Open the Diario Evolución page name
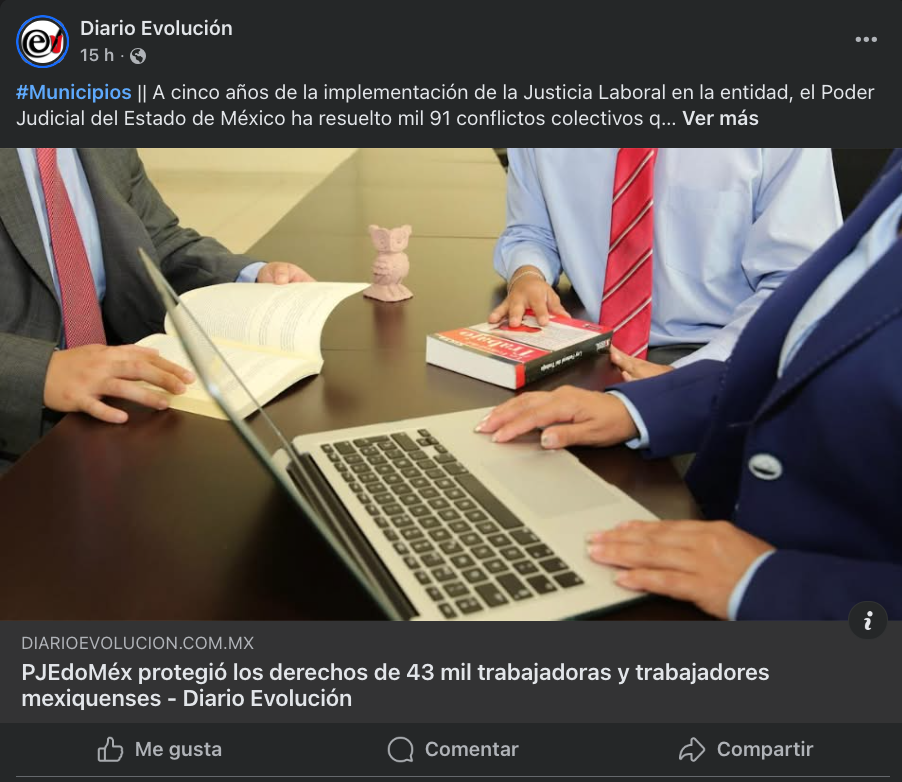Screen dimensions: 902x782 coord(156,28)
